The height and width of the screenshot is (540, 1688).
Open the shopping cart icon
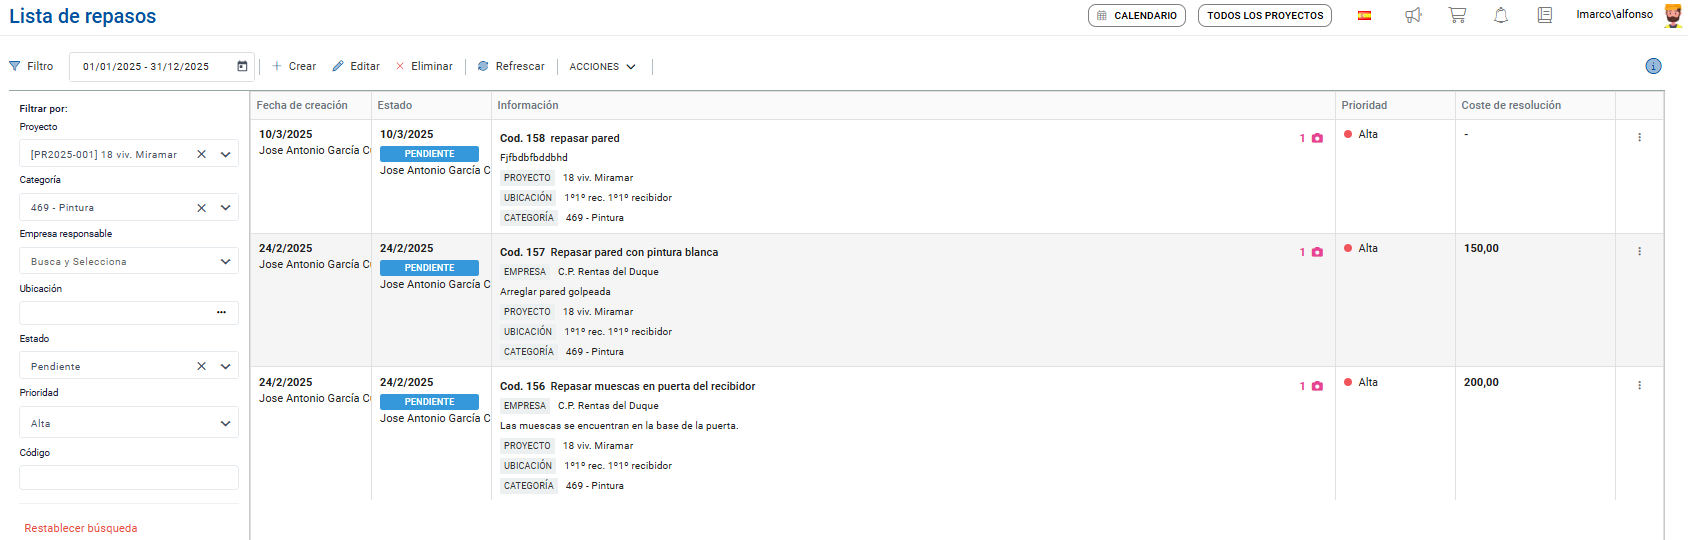click(1457, 15)
